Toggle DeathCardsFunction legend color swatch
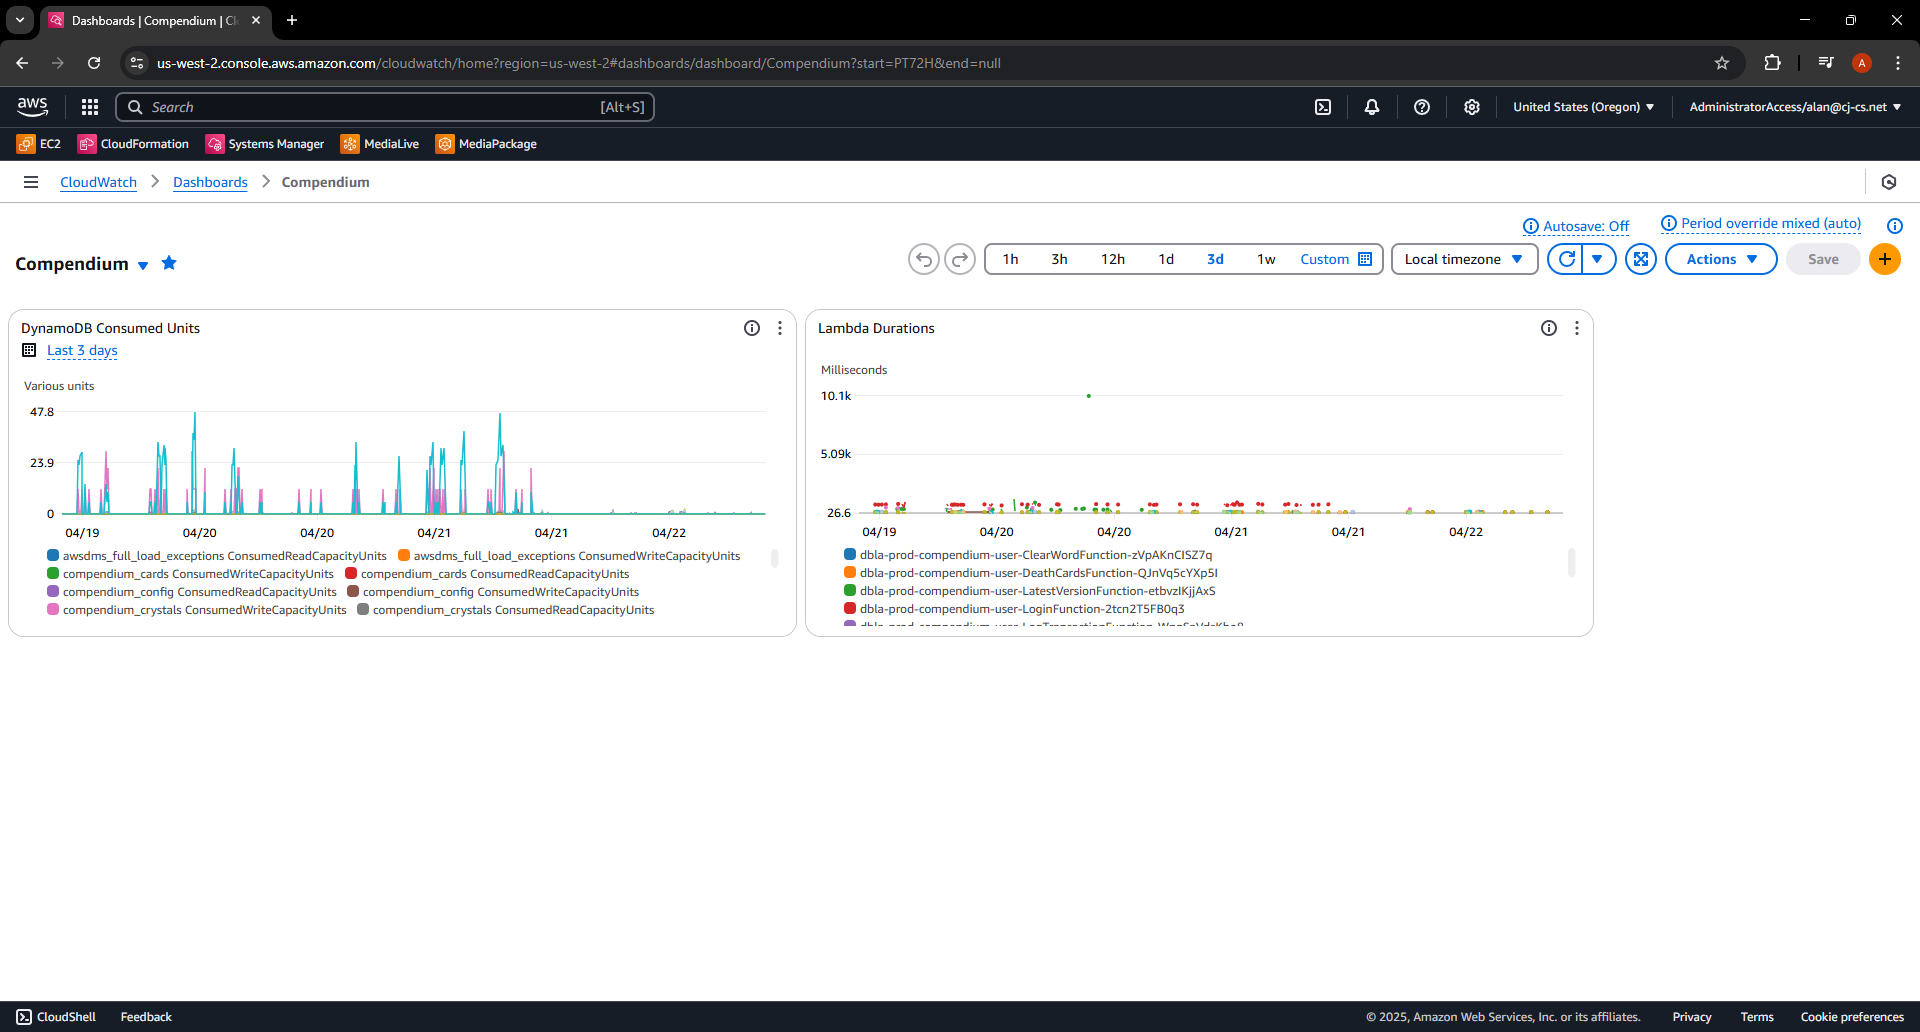 pyautogui.click(x=850, y=573)
